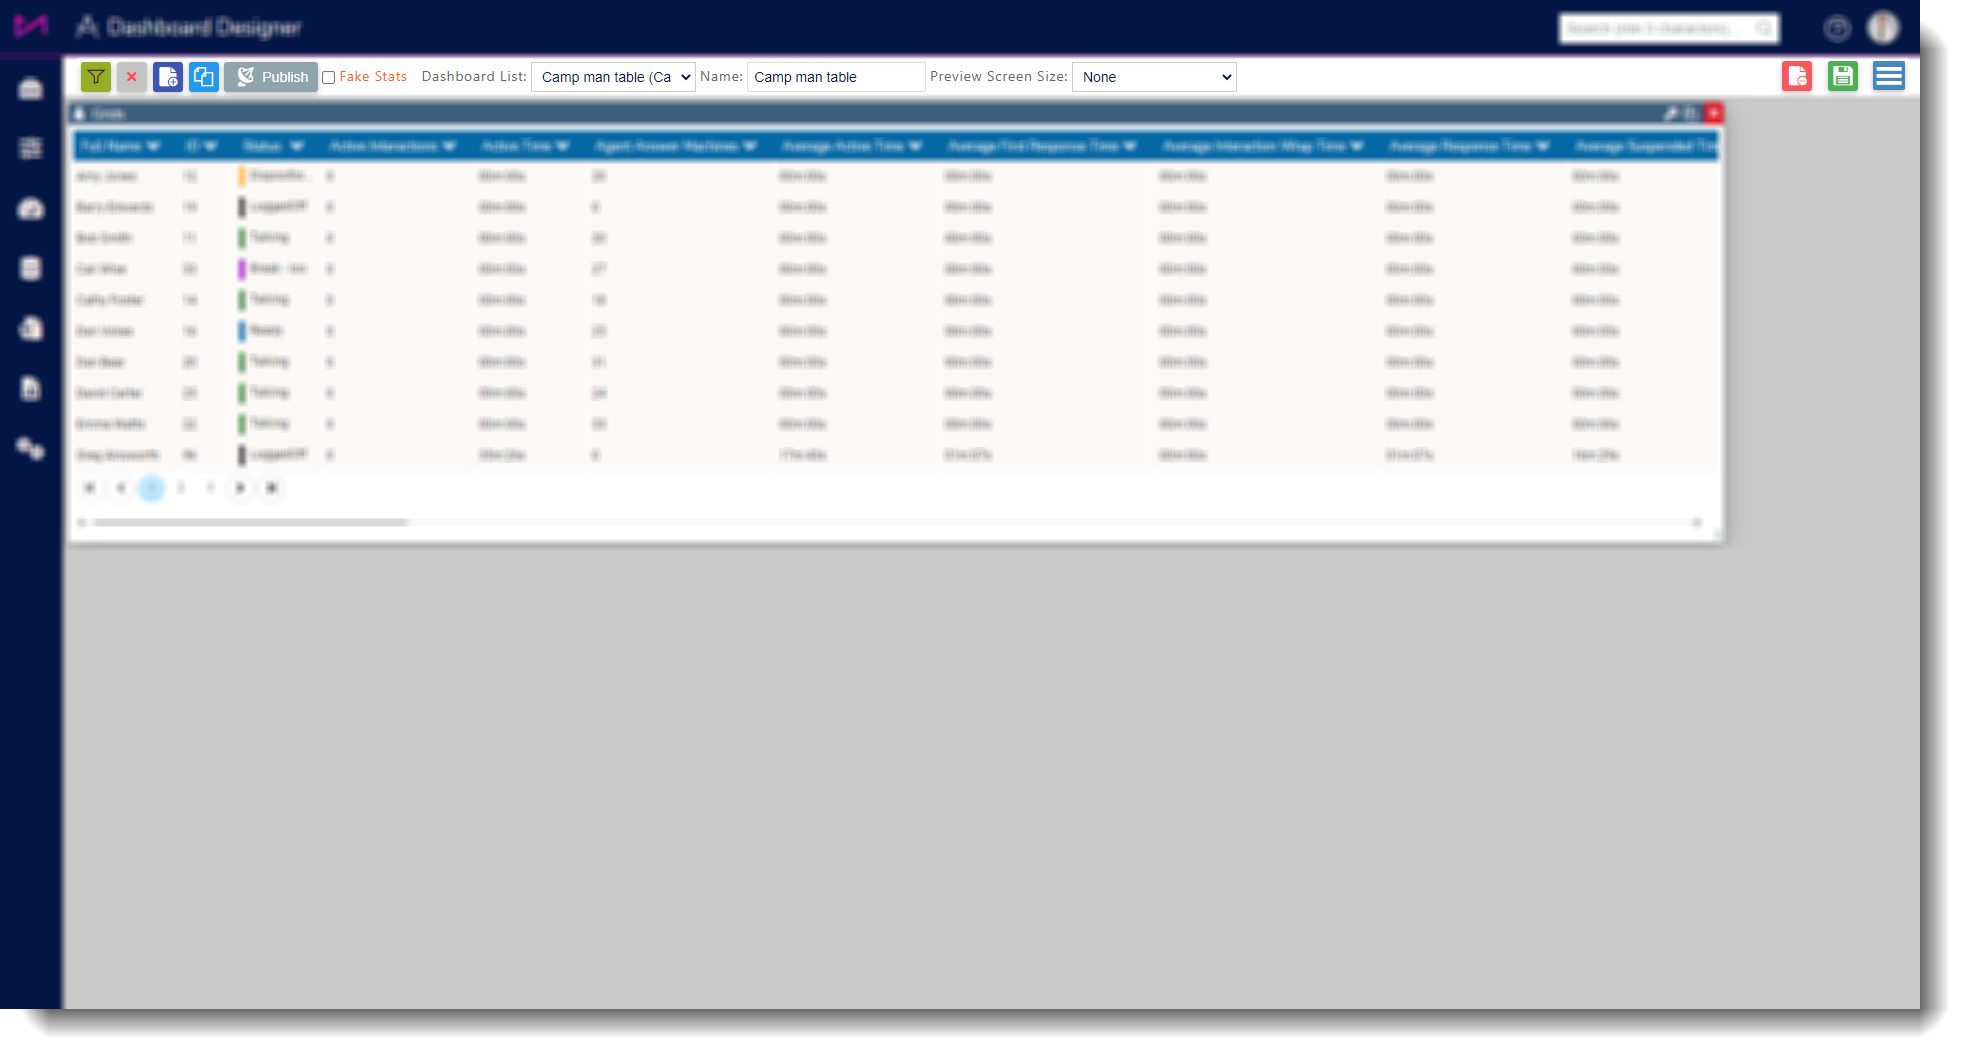Enable the Fake Stats checkbox
The height and width of the screenshot is (1059, 1970).
click(x=328, y=78)
